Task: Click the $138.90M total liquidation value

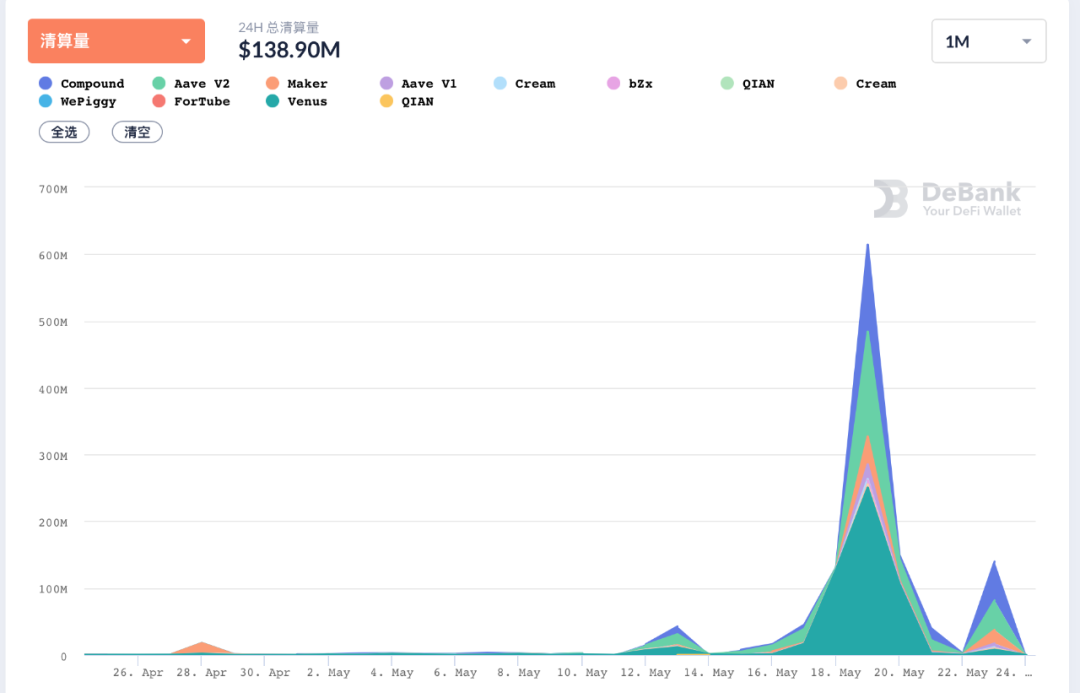Action: pos(289,49)
